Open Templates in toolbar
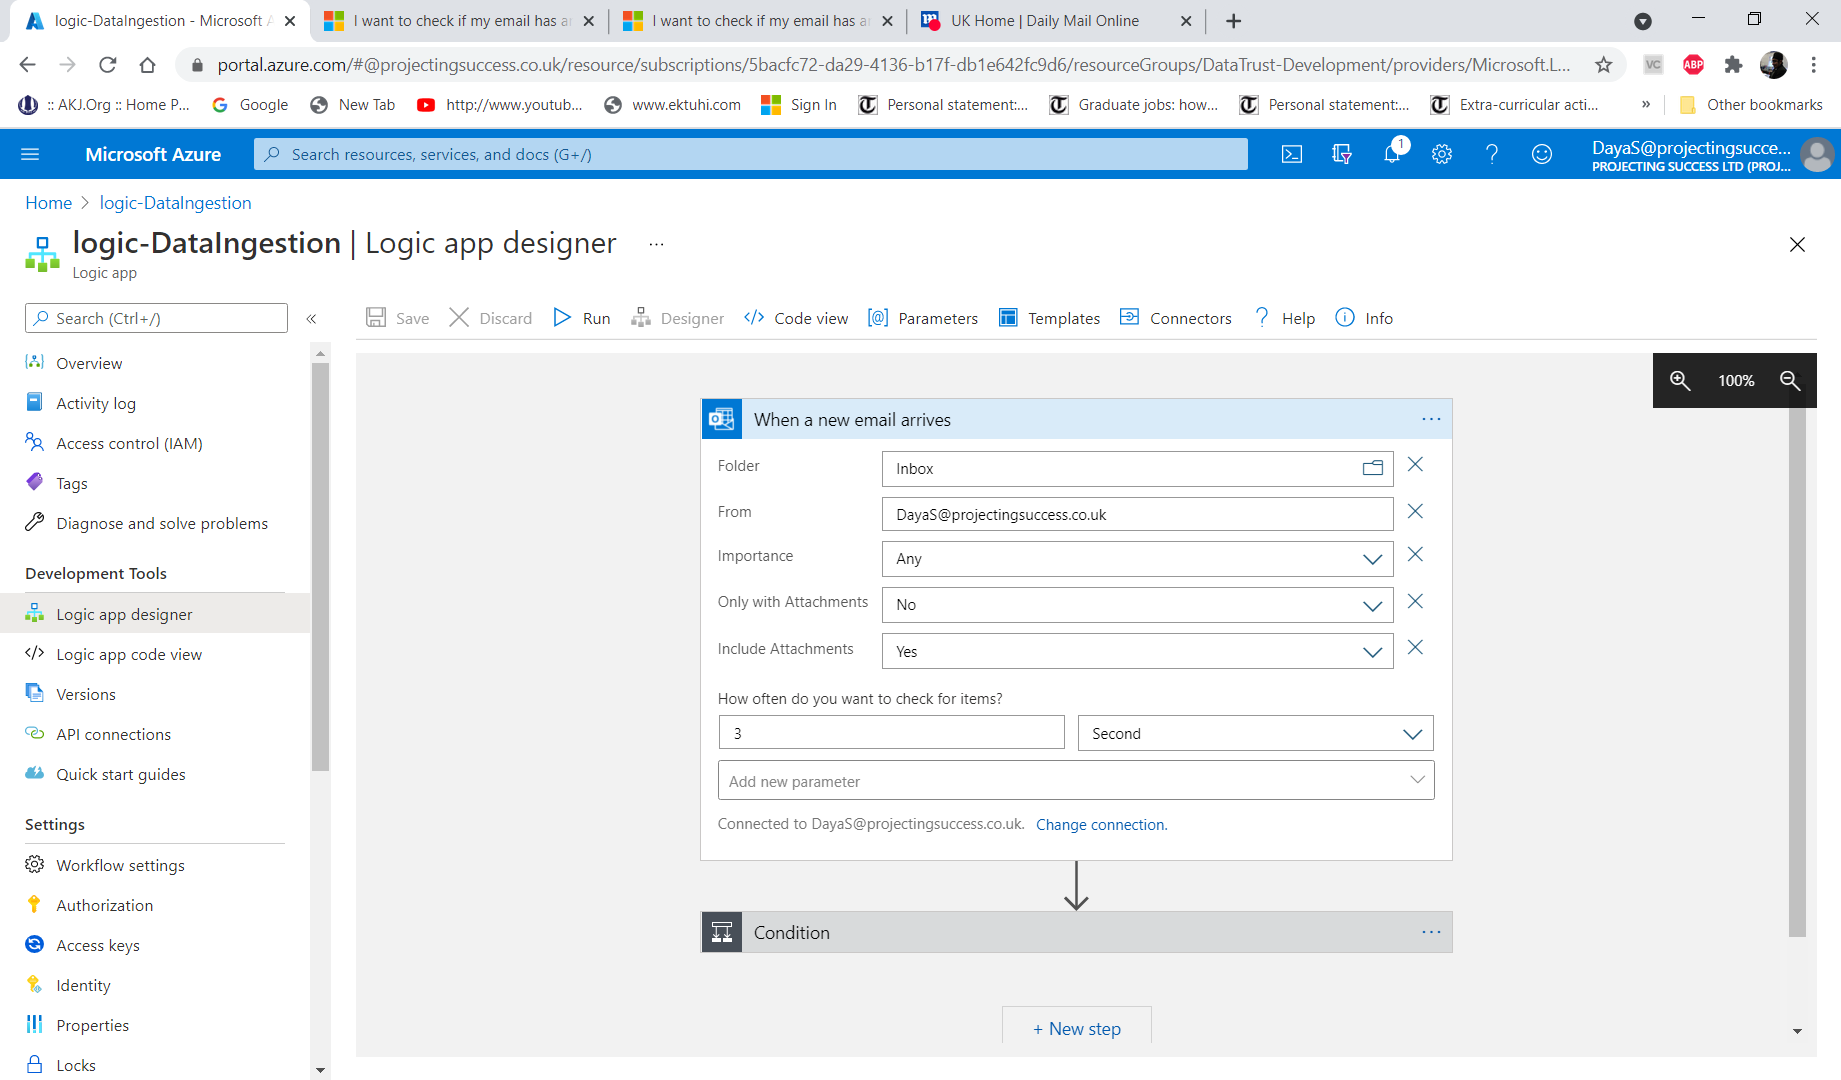The height and width of the screenshot is (1080, 1841). coord(1049,318)
